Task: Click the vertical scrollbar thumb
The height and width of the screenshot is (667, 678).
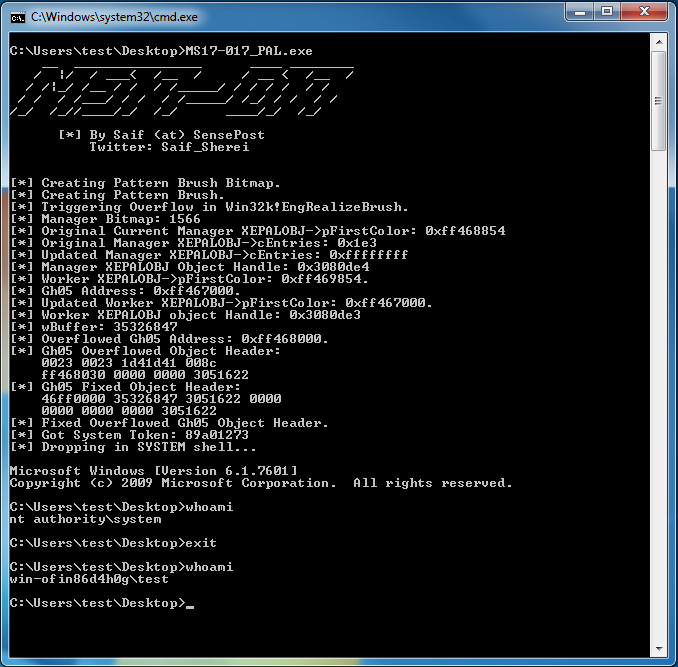Action: [x=659, y=100]
